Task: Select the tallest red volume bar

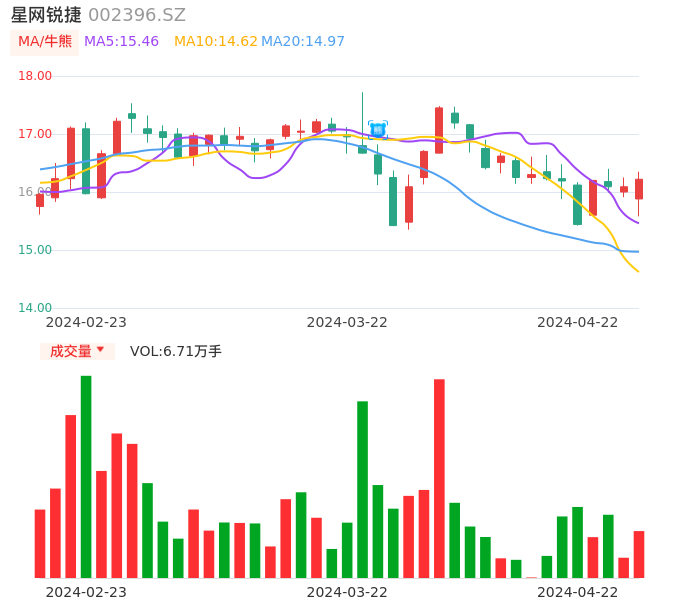Action: click(x=439, y=478)
